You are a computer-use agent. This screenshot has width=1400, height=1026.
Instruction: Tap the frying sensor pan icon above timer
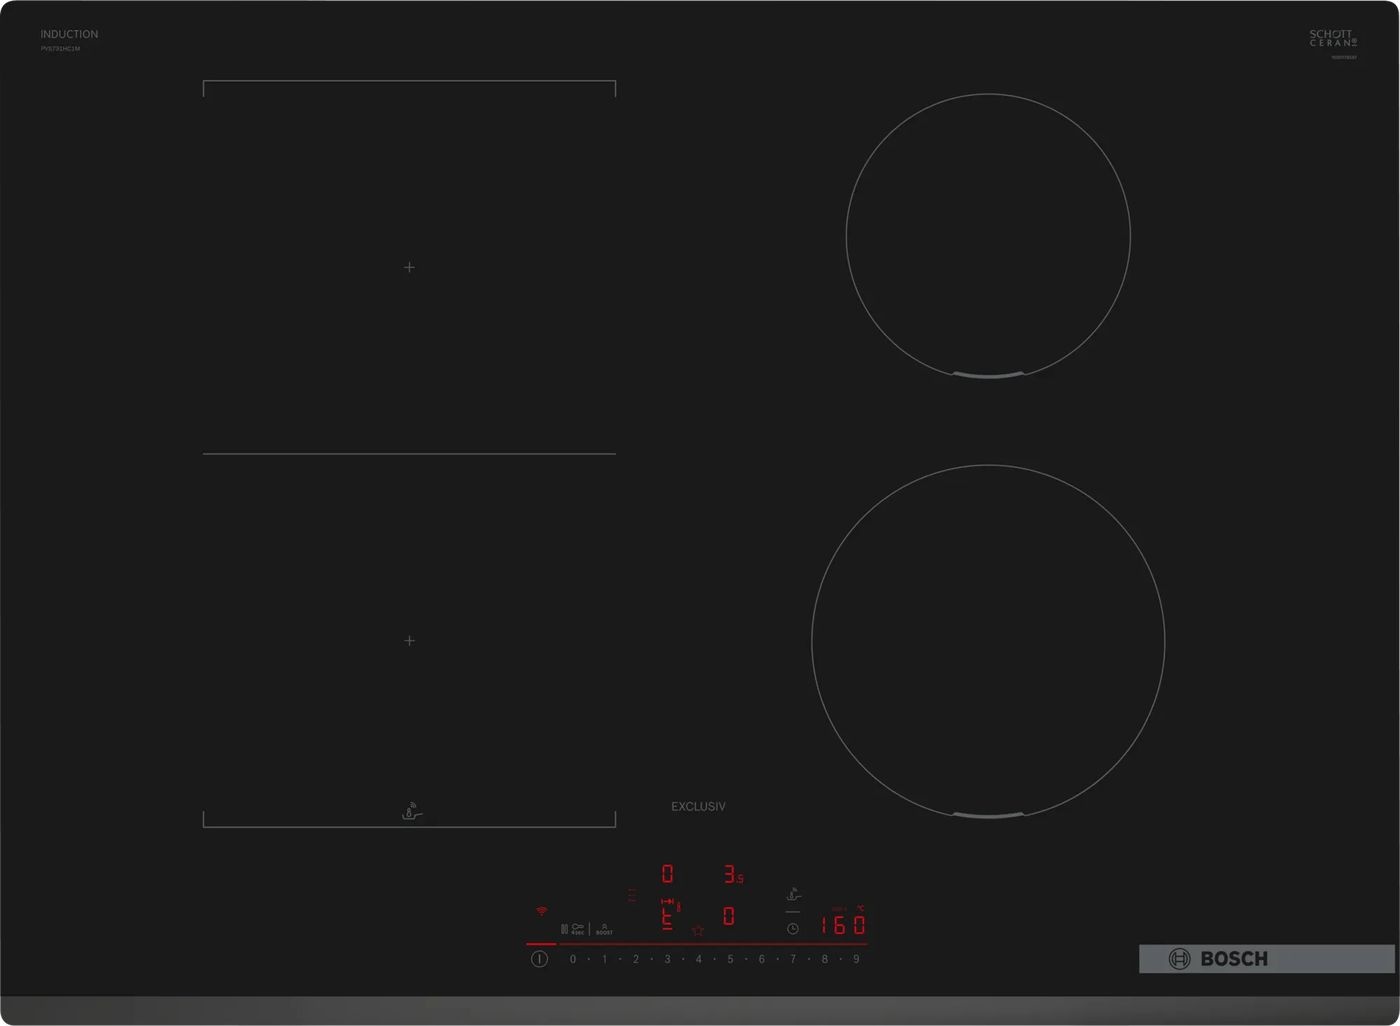click(x=793, y=894)
